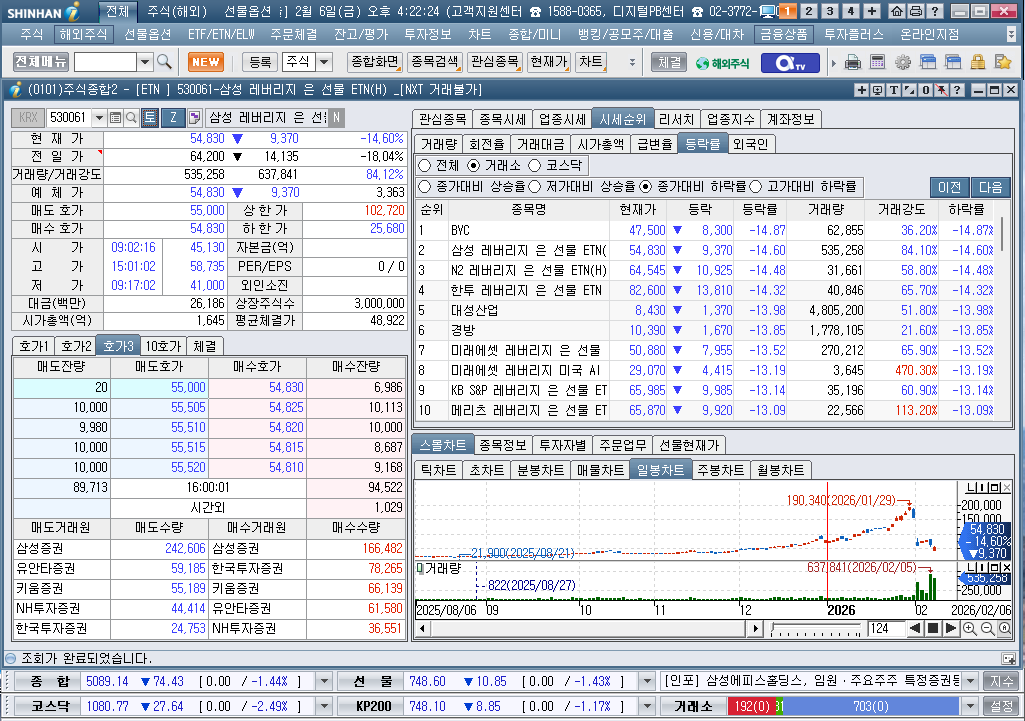Select the 전체 market radio button

point(425,165)
